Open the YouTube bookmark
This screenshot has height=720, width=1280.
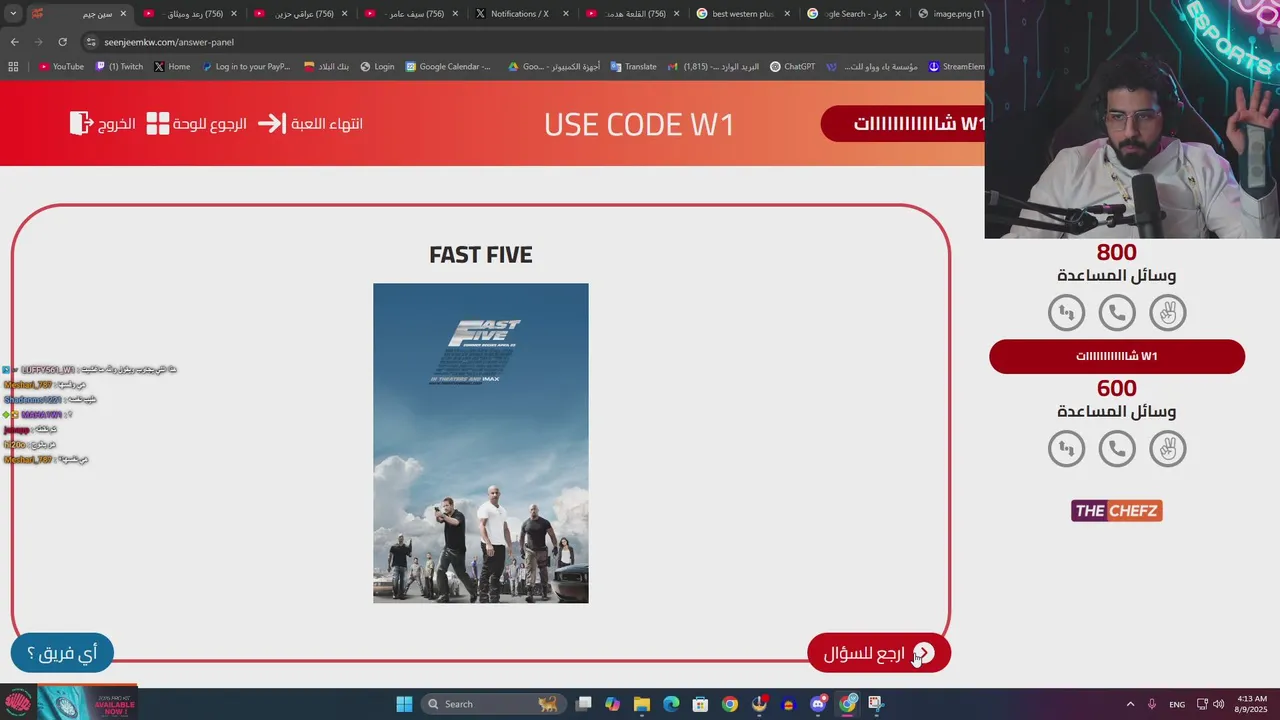coord(61,67)
